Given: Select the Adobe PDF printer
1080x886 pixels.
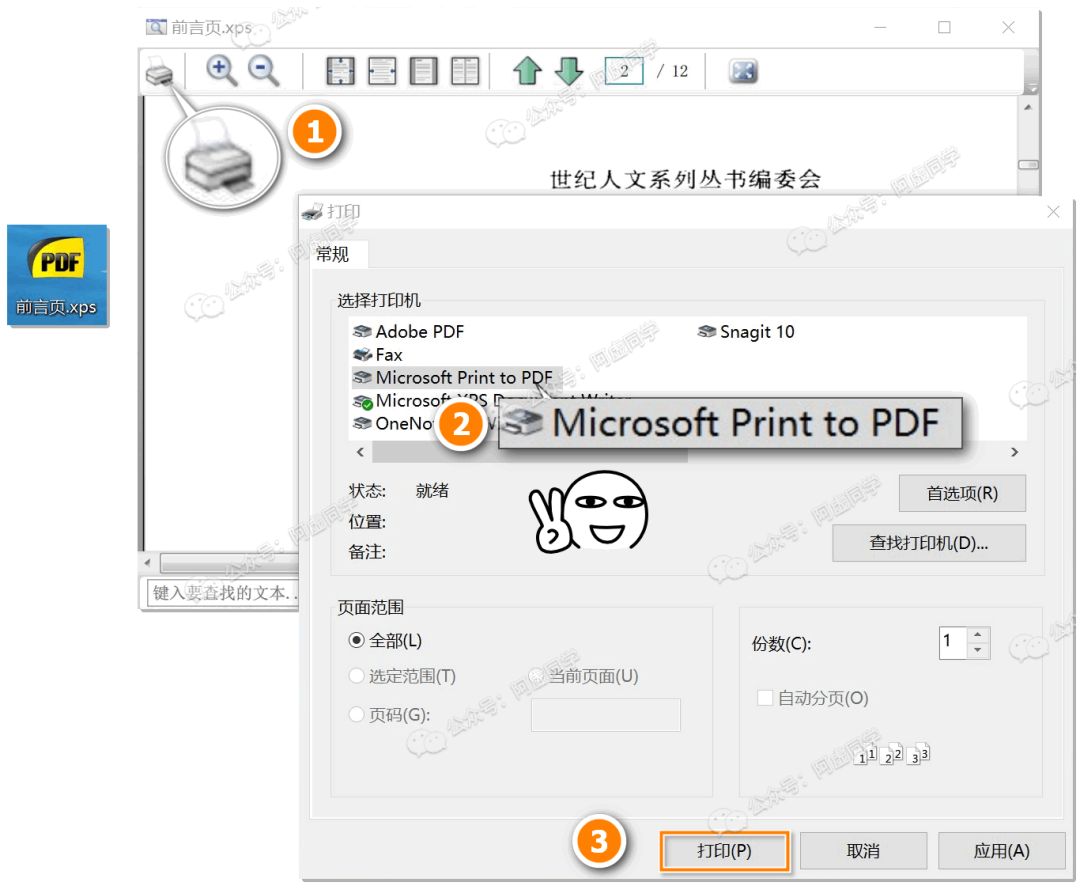Looking at the screenshot, I should 408,332.
